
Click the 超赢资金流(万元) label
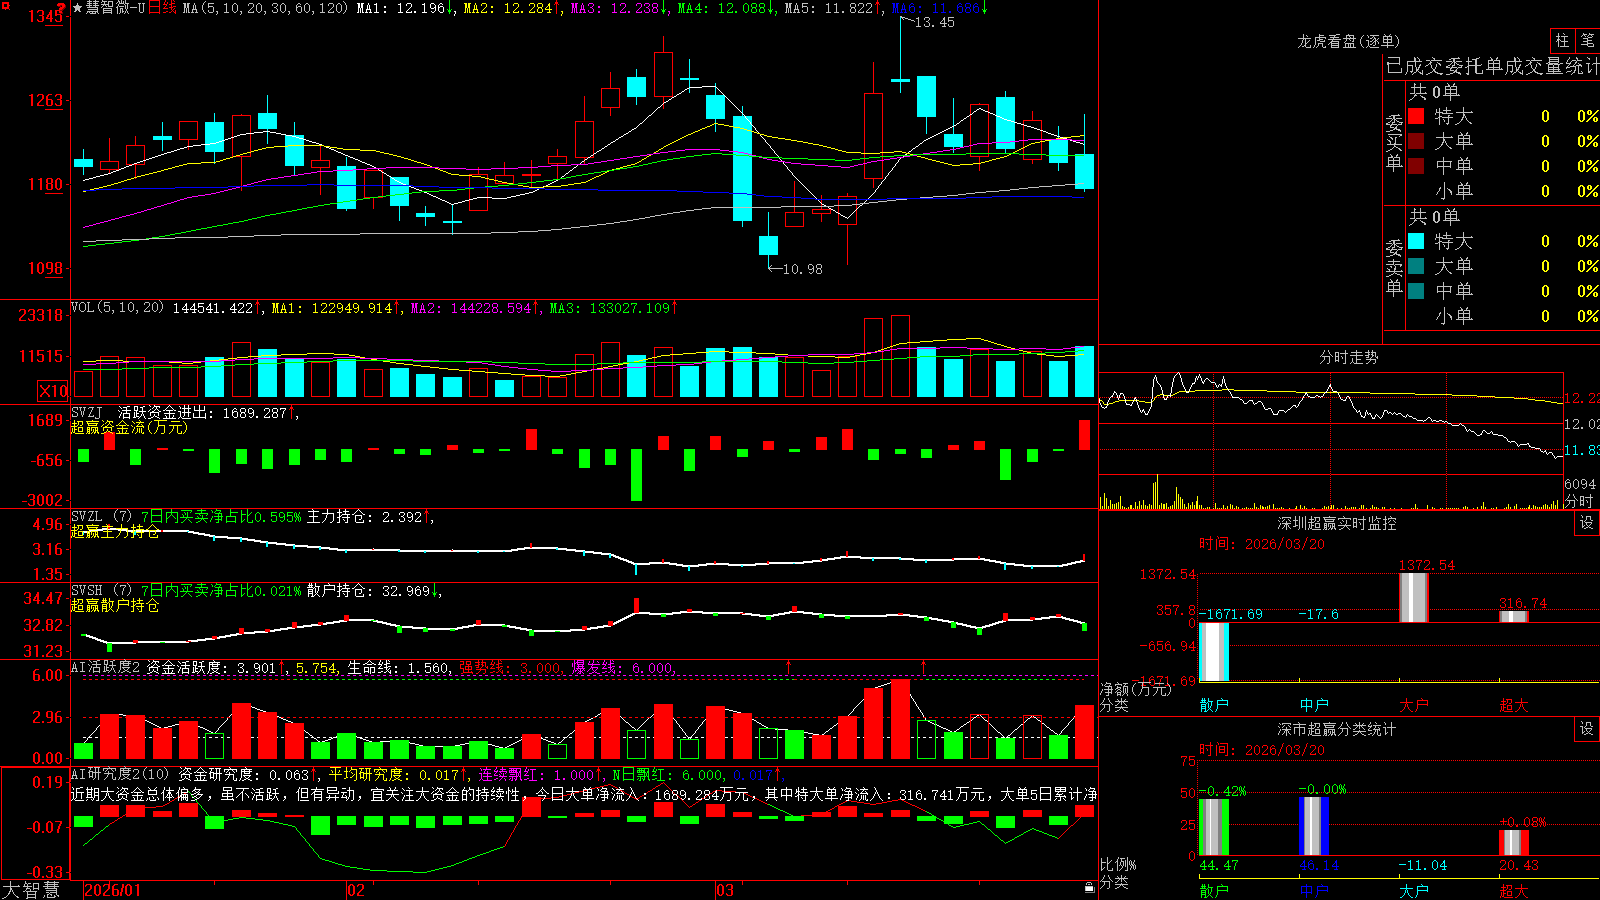(x=129, y=427)
